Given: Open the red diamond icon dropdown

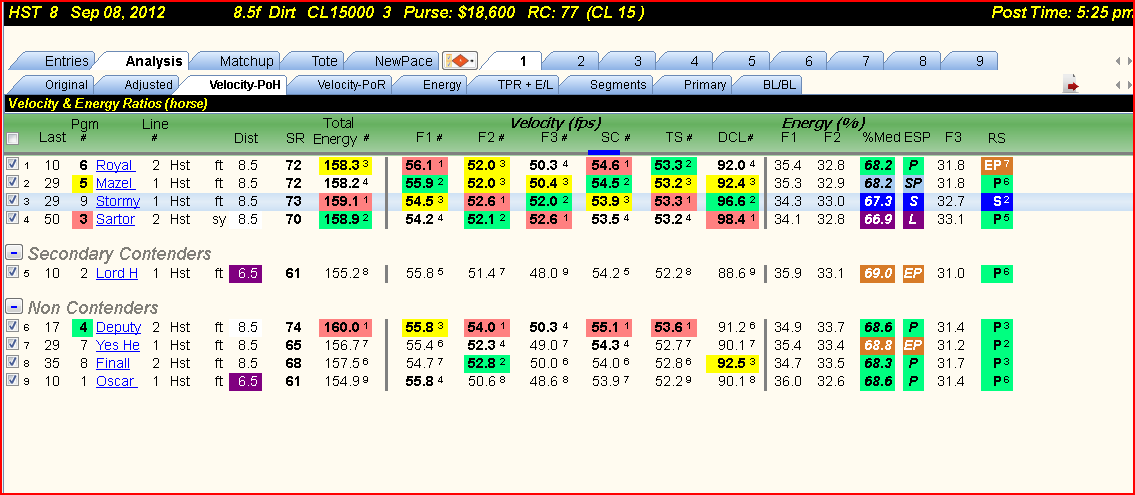Looking at the screenshot, I should tap(459, 61).
